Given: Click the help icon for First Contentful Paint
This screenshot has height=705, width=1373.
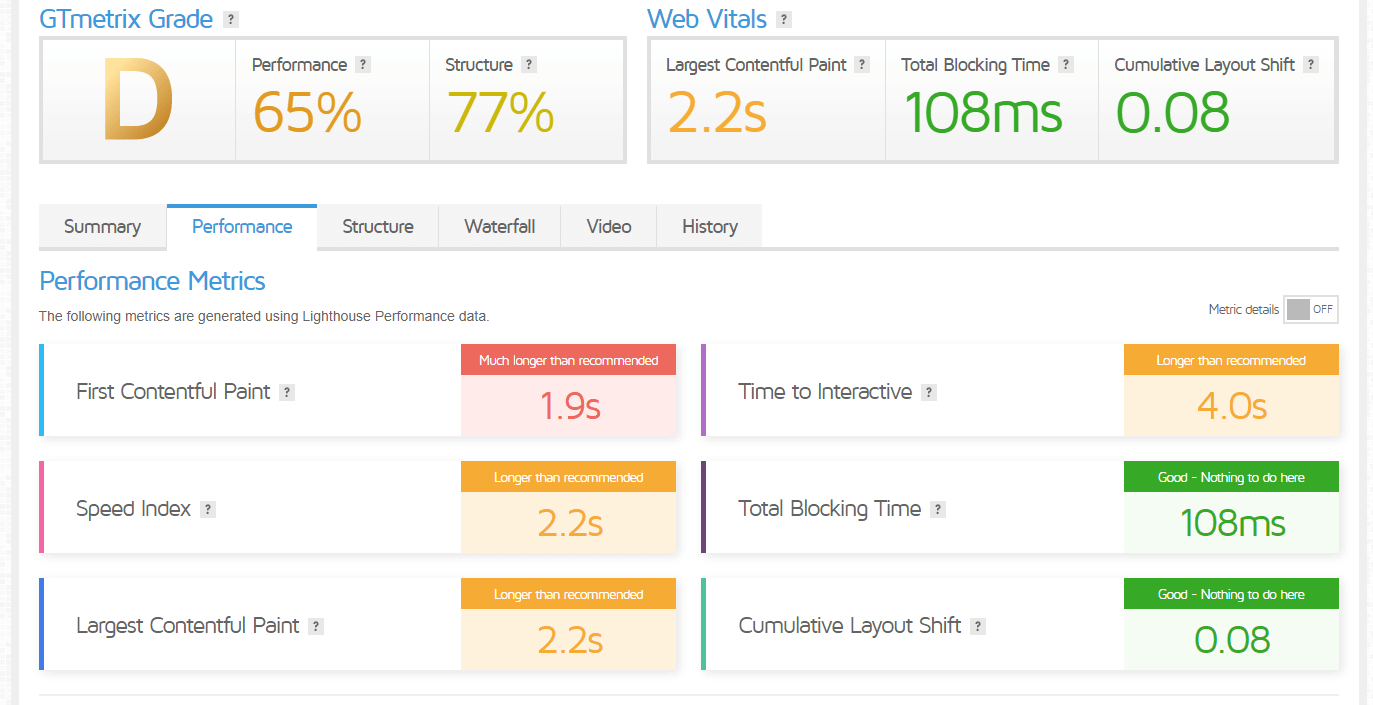Looking at the screenshot, I should (287, 392).
